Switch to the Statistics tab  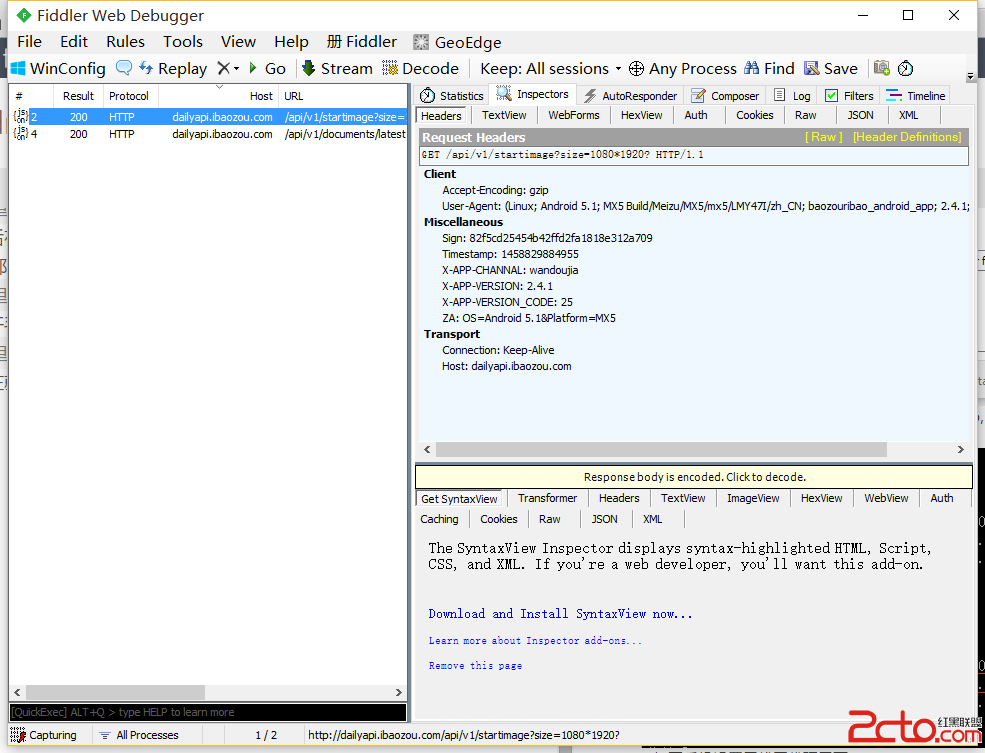click(452, 95)
